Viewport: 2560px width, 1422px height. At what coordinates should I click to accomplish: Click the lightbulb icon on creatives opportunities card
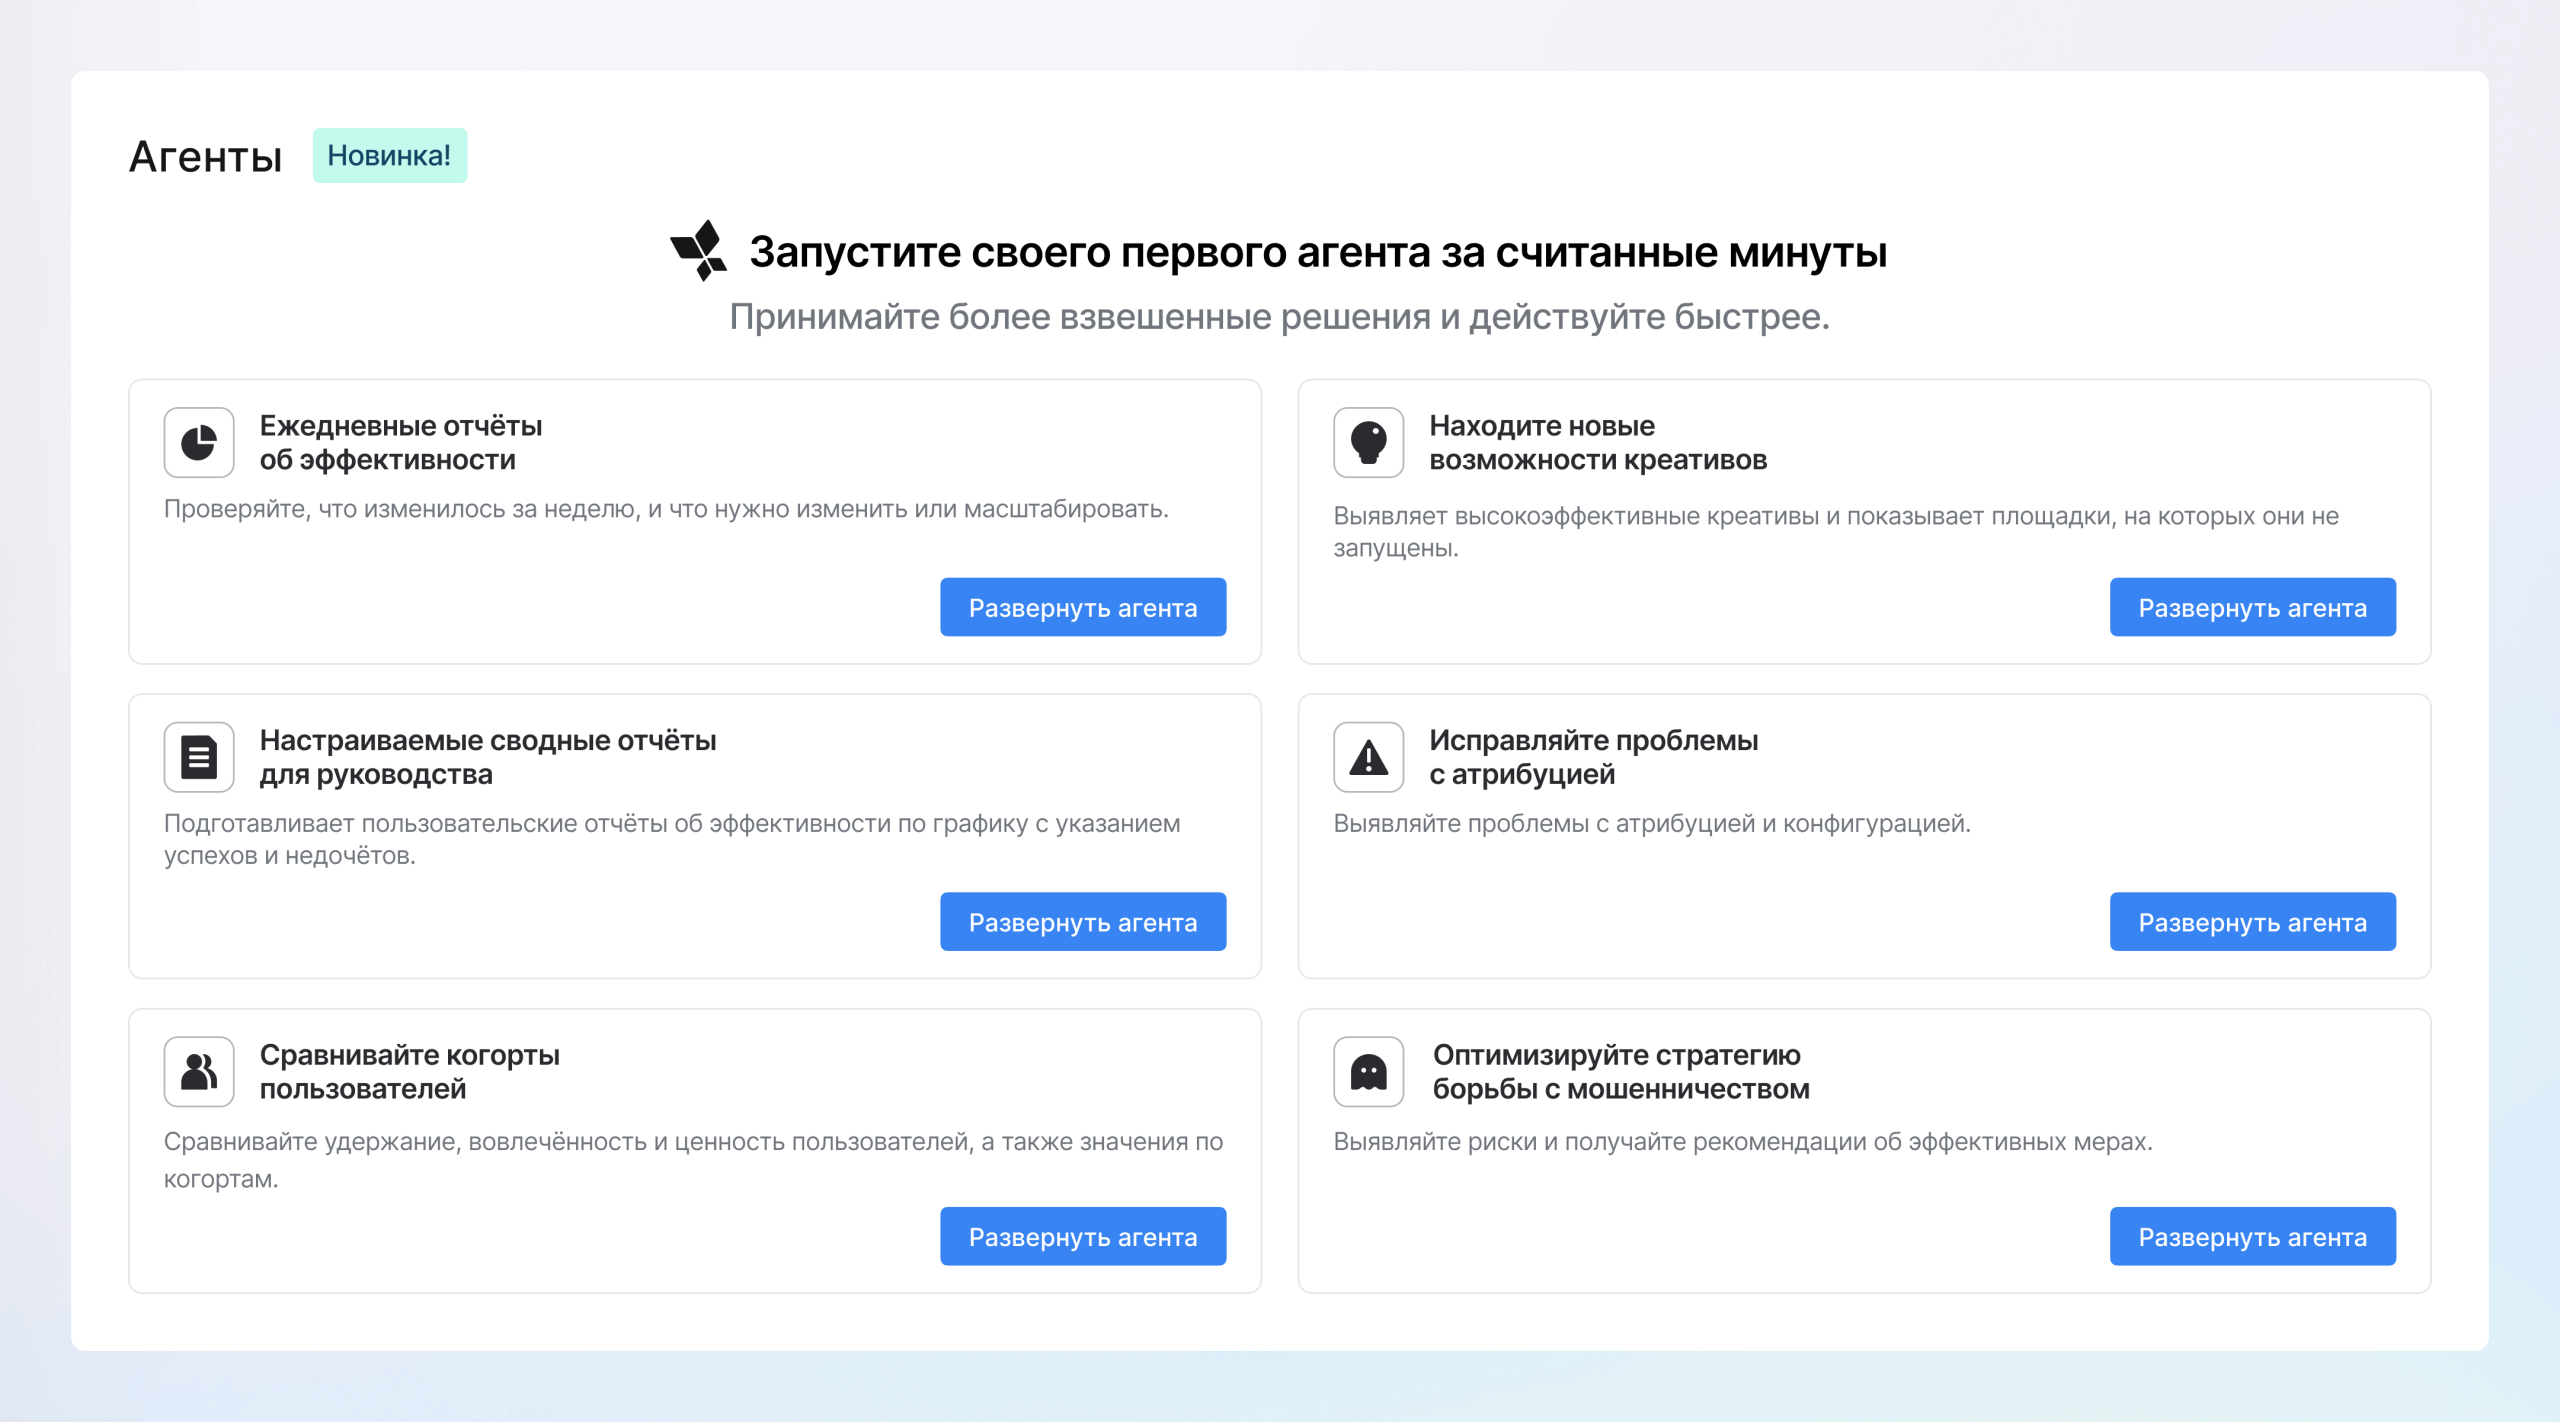[x=1368, y=441]
